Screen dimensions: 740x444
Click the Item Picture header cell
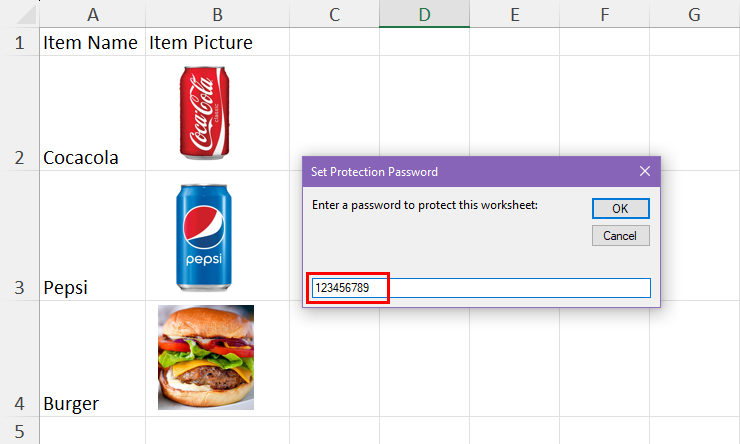(x=218, y=42)
